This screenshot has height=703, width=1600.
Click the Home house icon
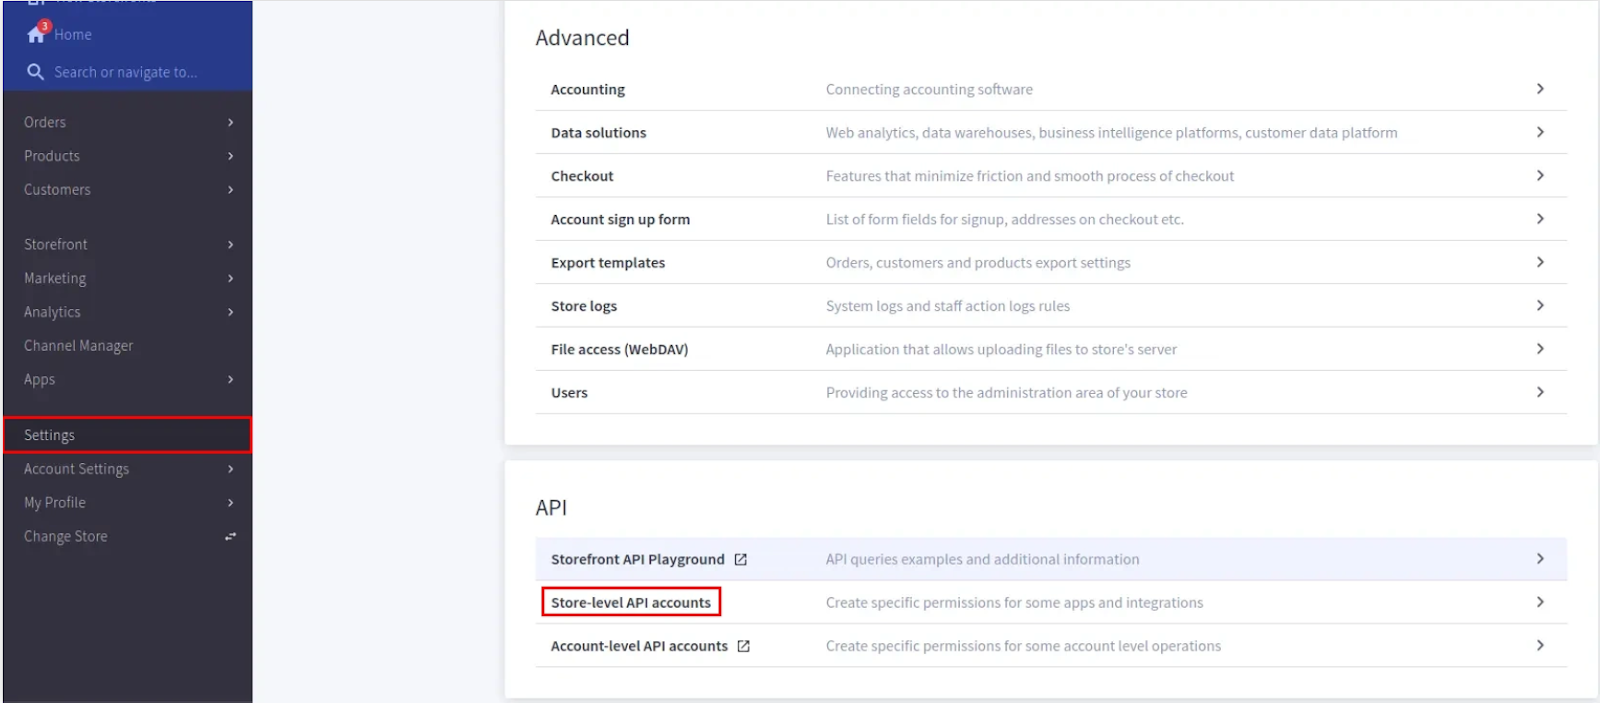(x=36, y=34)
